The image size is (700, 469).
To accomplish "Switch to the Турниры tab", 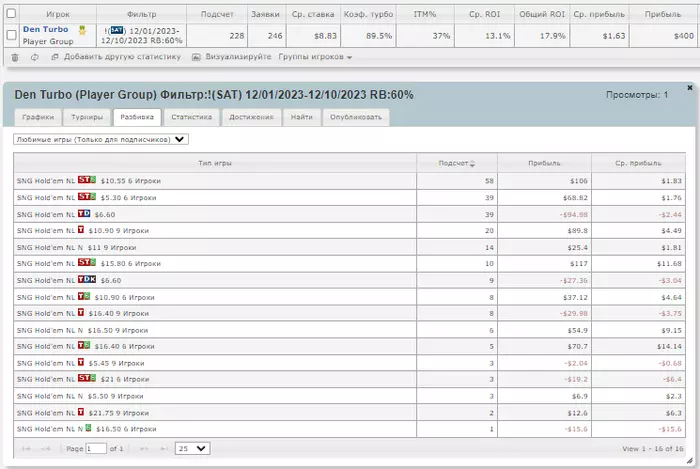I will pos(87,117).
